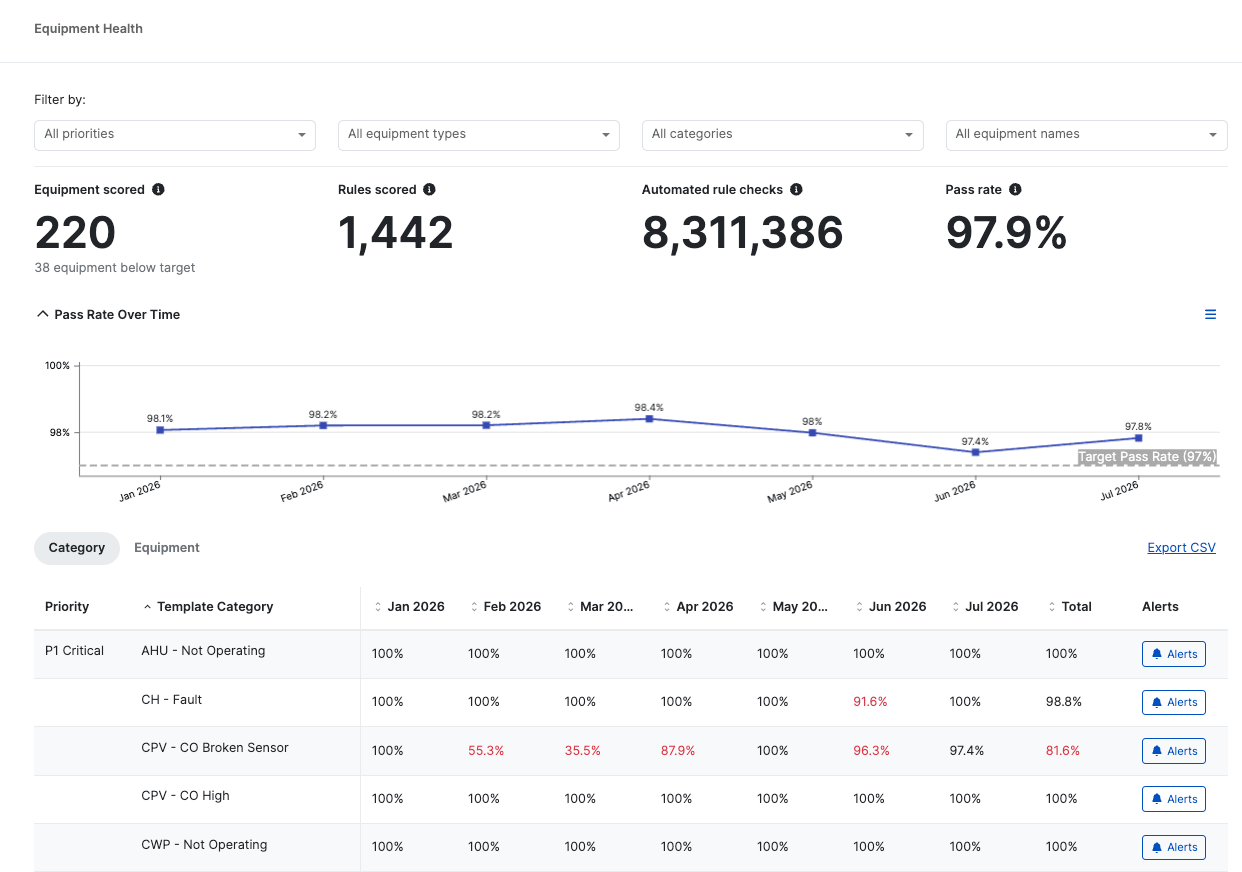Click the 98.8% total cell

pyautogui.click(x=1064, y=702)
